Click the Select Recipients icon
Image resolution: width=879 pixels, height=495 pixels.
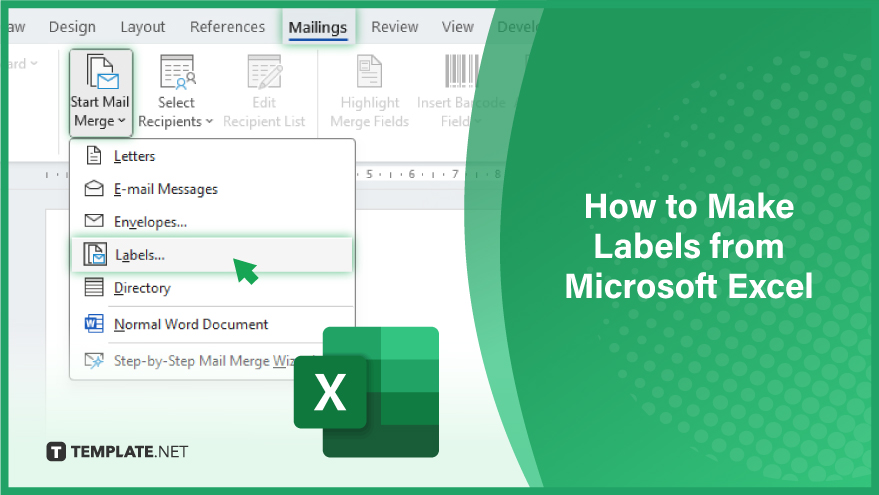[177, 72]
